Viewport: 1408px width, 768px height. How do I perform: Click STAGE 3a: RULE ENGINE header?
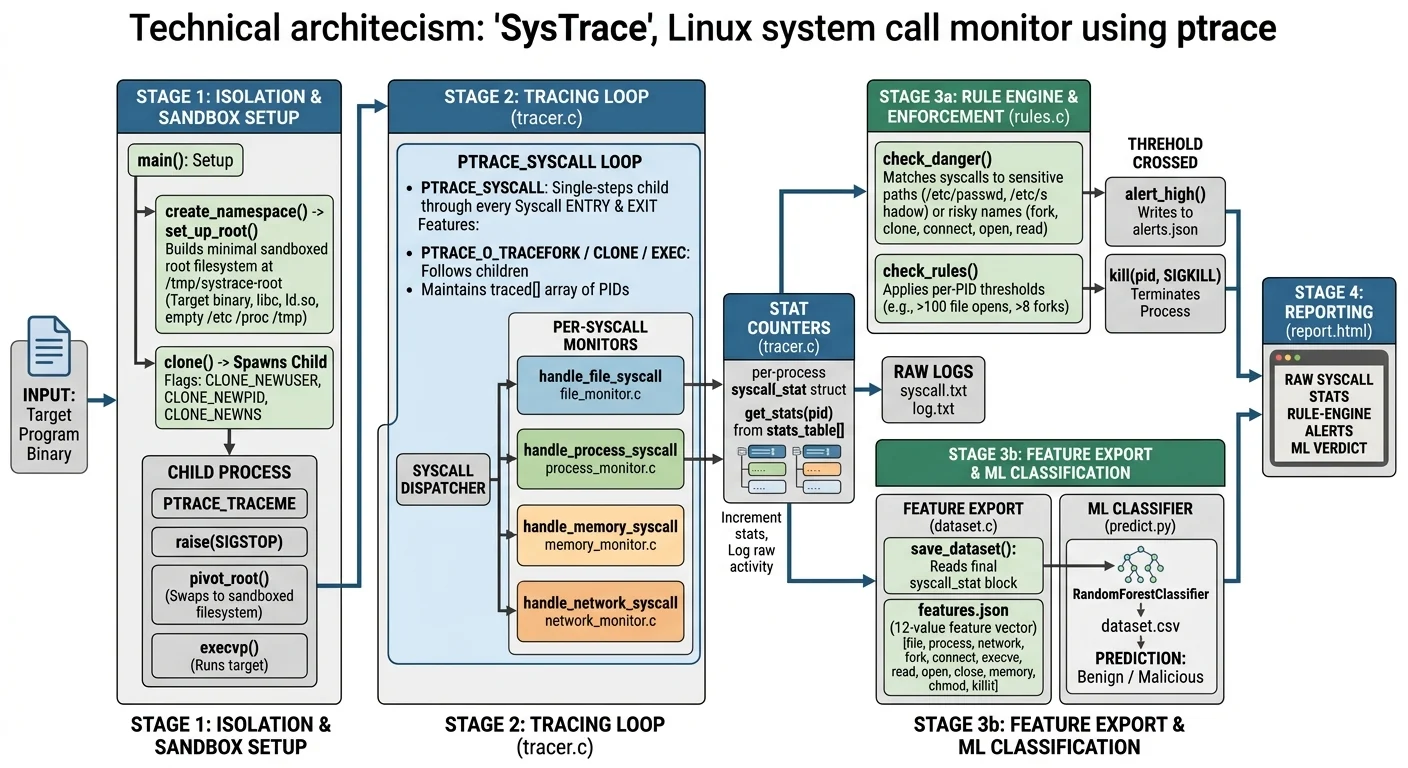click(978, 106)
